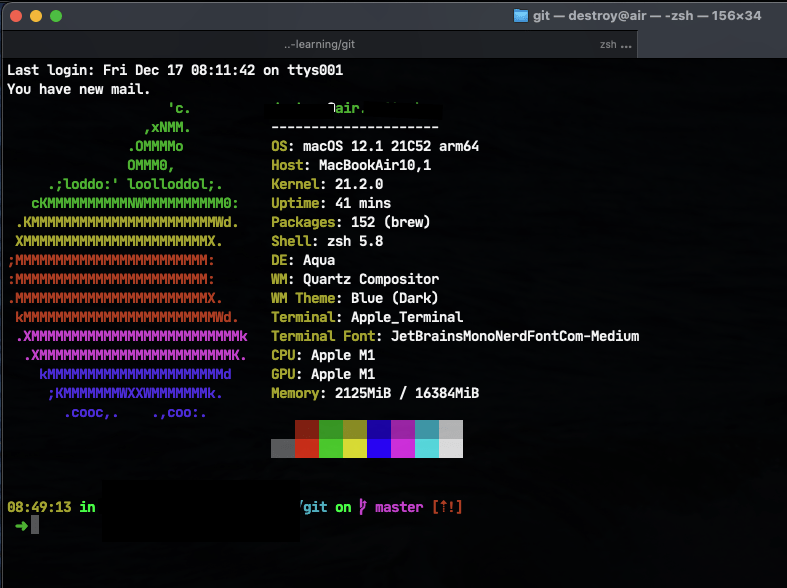Image resolution: width=787 pixels, height=588 pixels.
Task: Close the terminal window with red button
Action: pyautogui.click(x=16, y=16)
